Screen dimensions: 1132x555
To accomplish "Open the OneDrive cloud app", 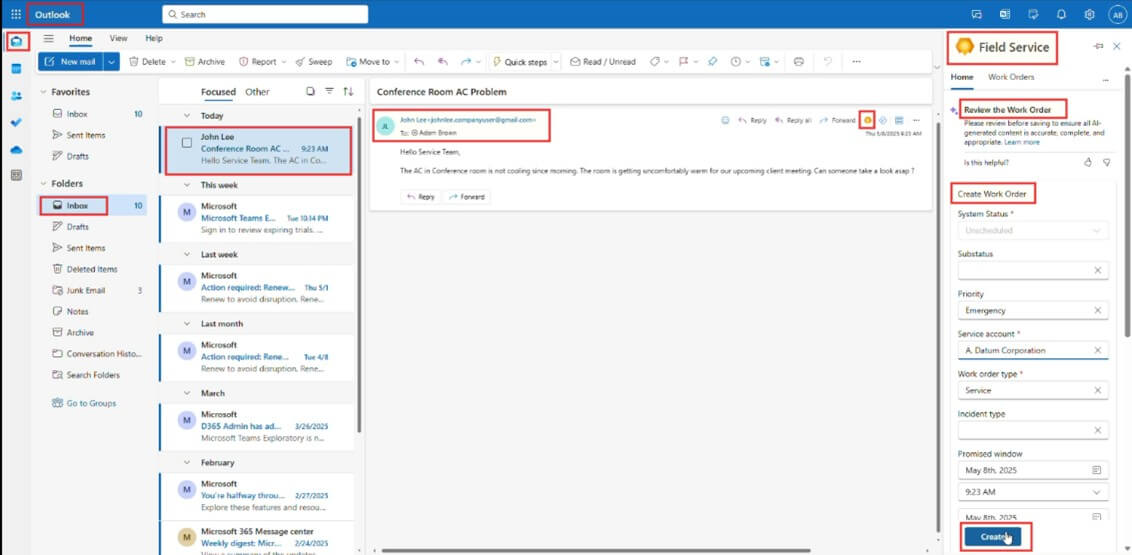I will 17,149.
